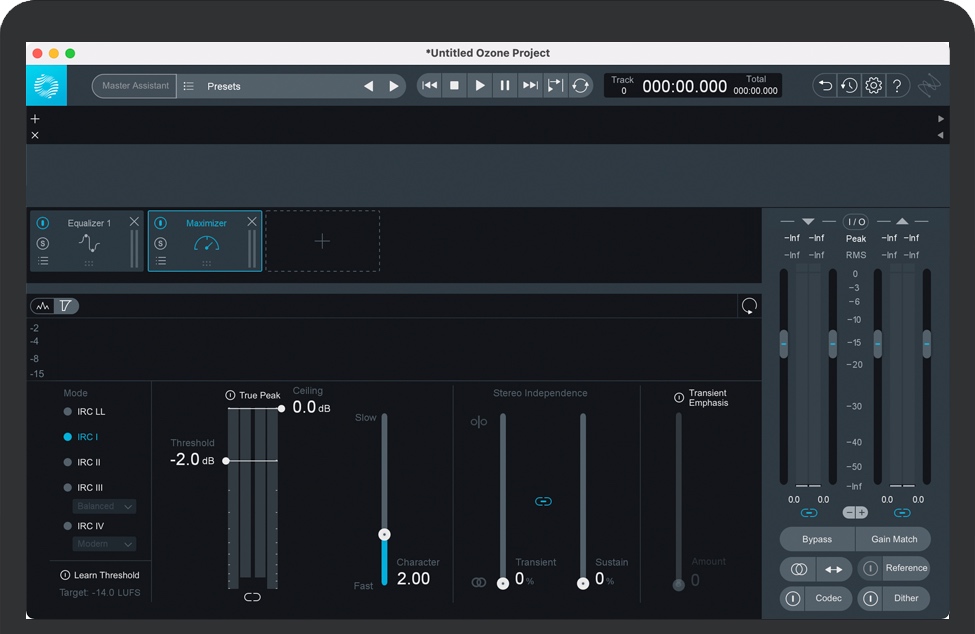
Task: Remove the Equalizer 1 module
Action: pyautogui.click(x=134, y=222)
